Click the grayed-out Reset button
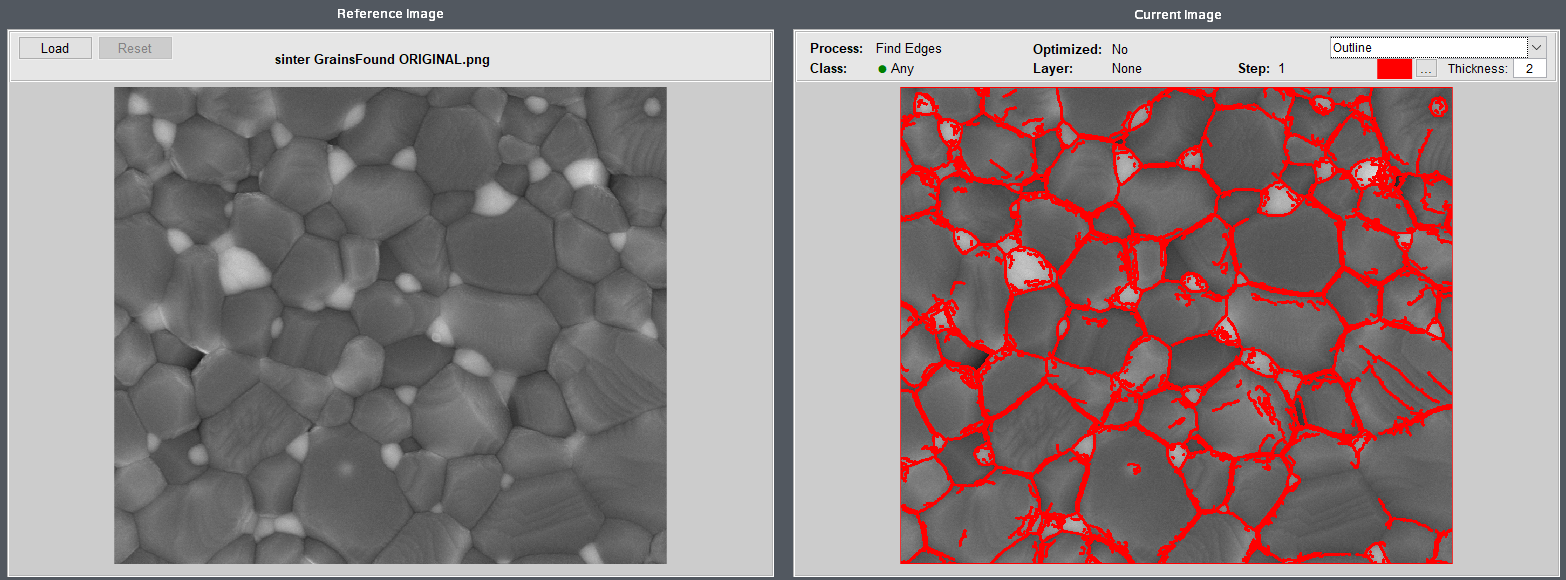1566x580 pixels. click(135, 48)
